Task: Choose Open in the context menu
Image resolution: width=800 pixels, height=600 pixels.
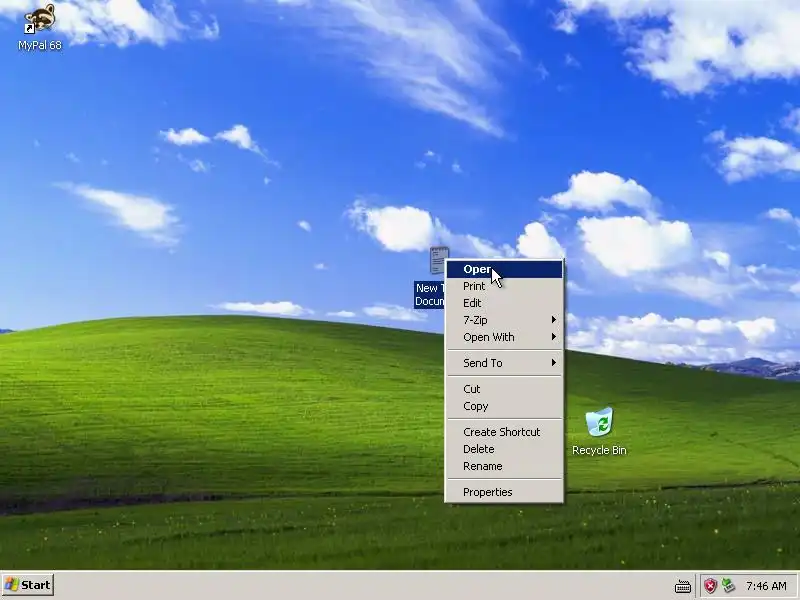Action: coord(505,269)
